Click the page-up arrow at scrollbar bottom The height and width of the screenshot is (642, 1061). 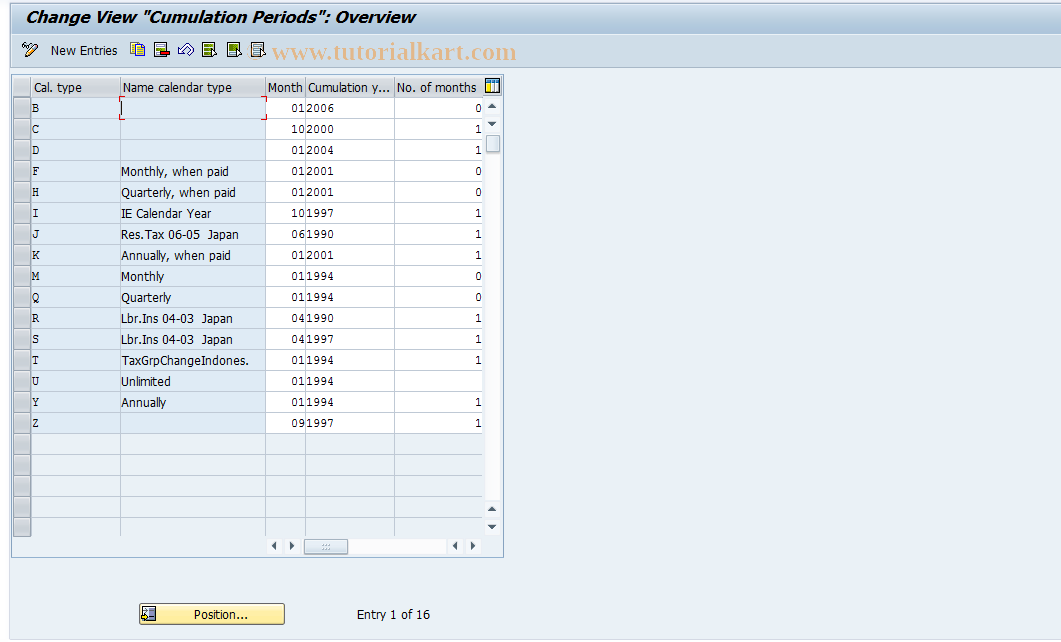493,509
